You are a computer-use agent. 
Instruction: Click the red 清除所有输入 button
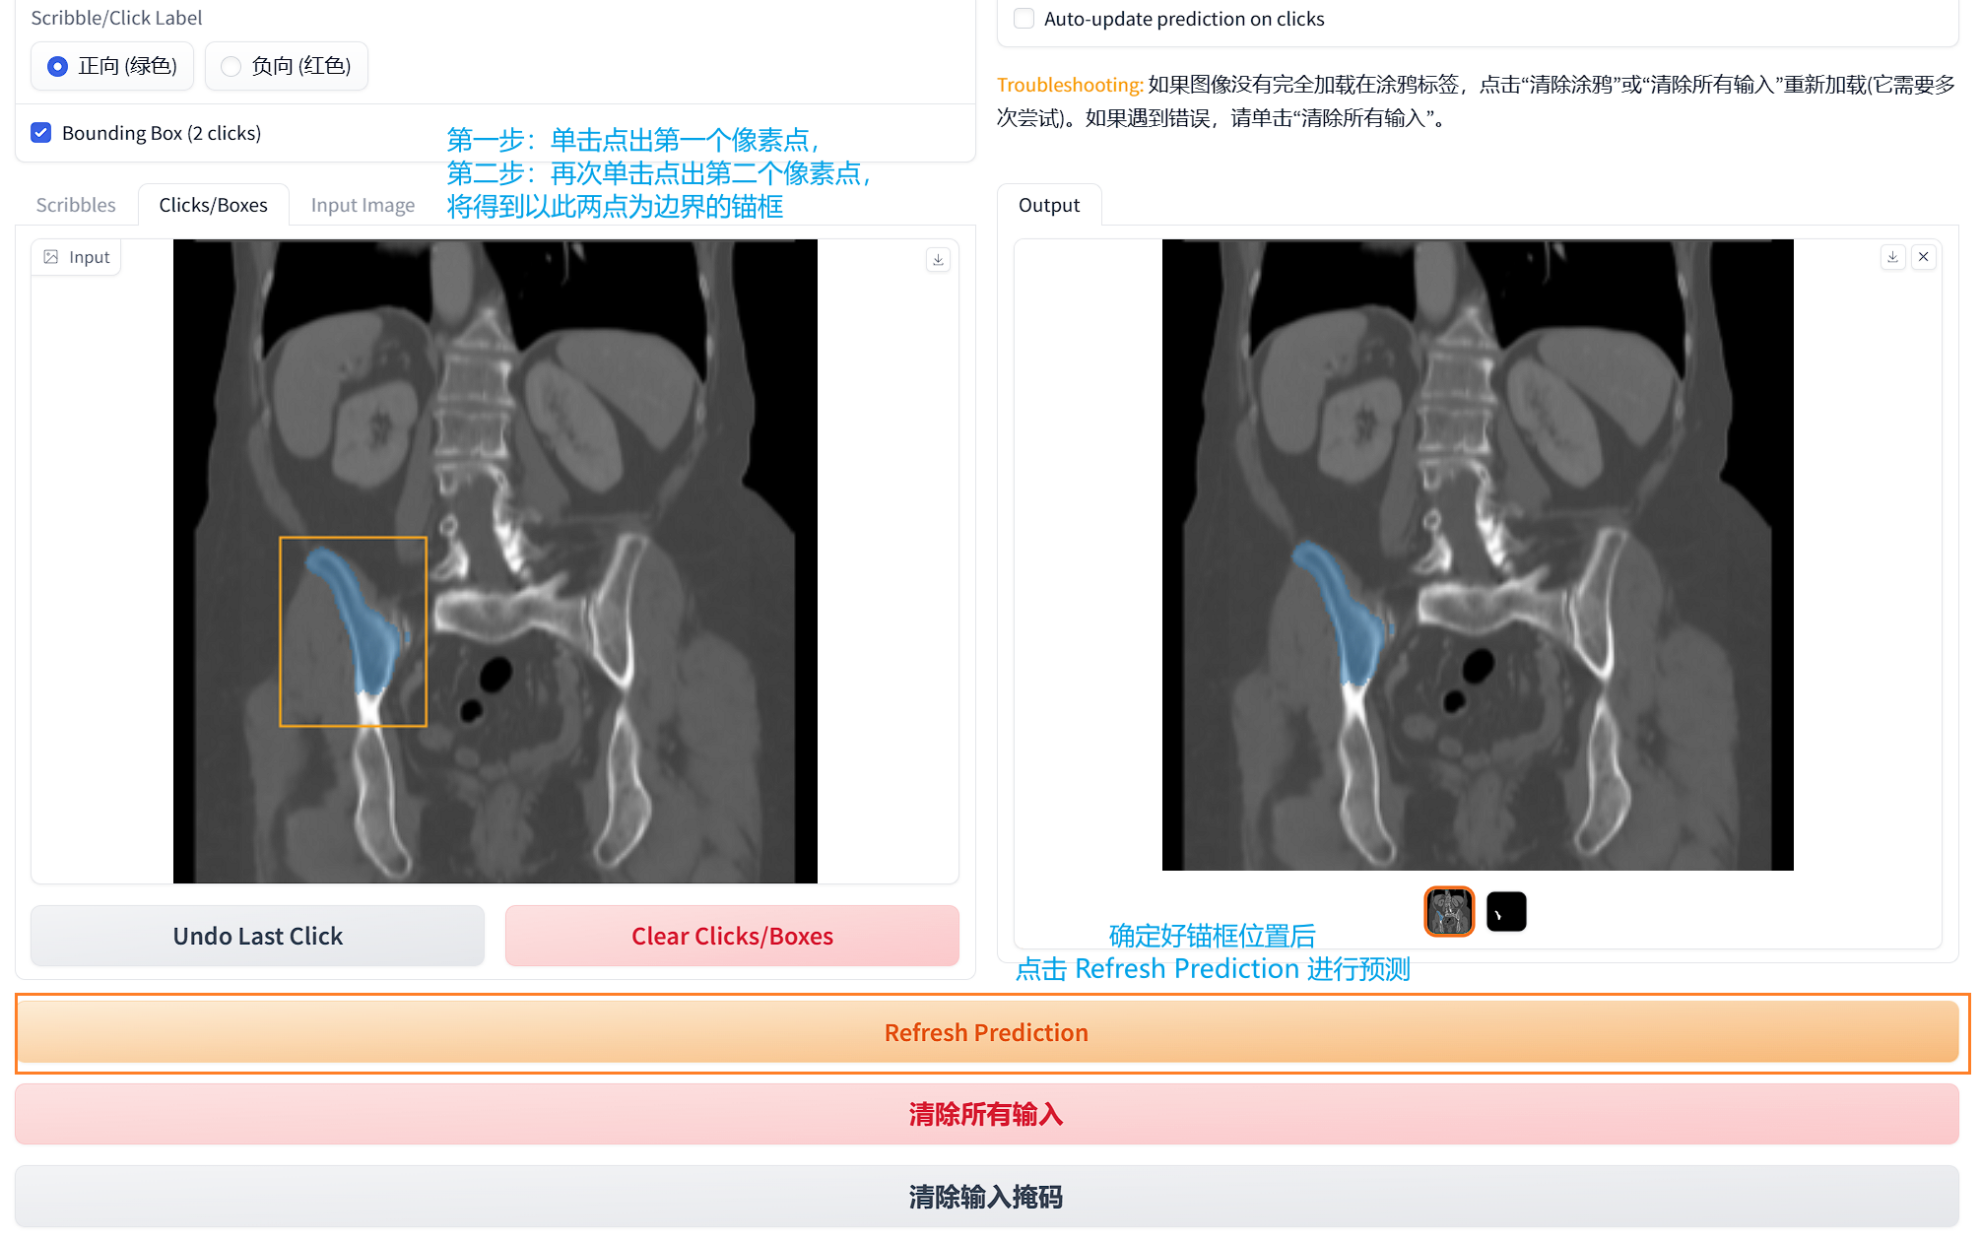pos(986,1114)
